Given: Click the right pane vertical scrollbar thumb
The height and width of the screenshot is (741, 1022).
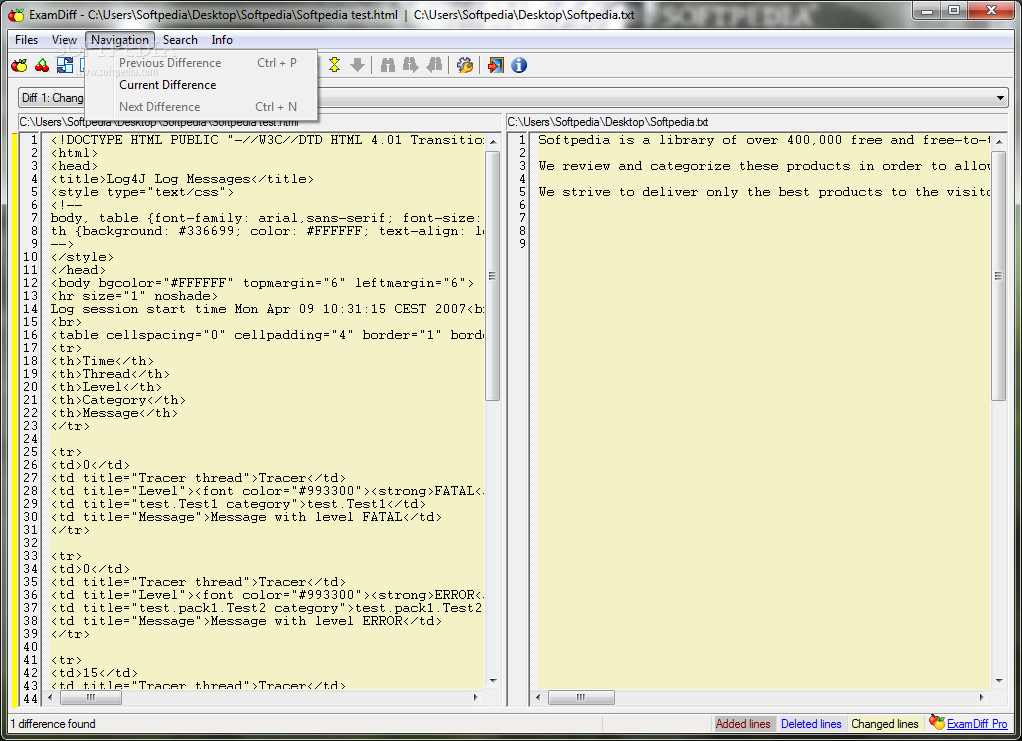Looking at the screenshot, I should pyautogui.click(x=999, y=276).
